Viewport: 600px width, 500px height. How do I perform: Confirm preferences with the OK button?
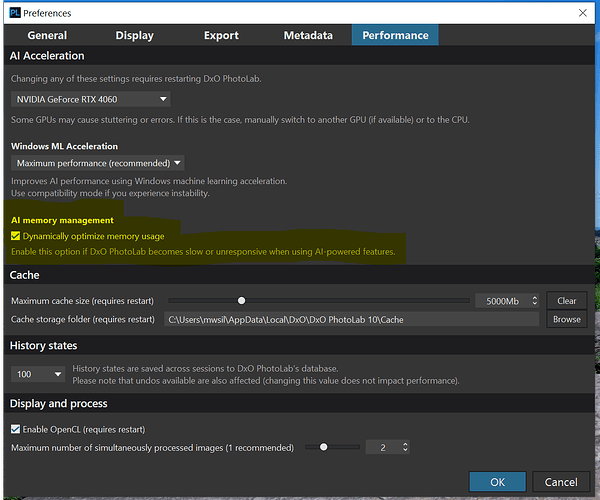coord(497,482)
